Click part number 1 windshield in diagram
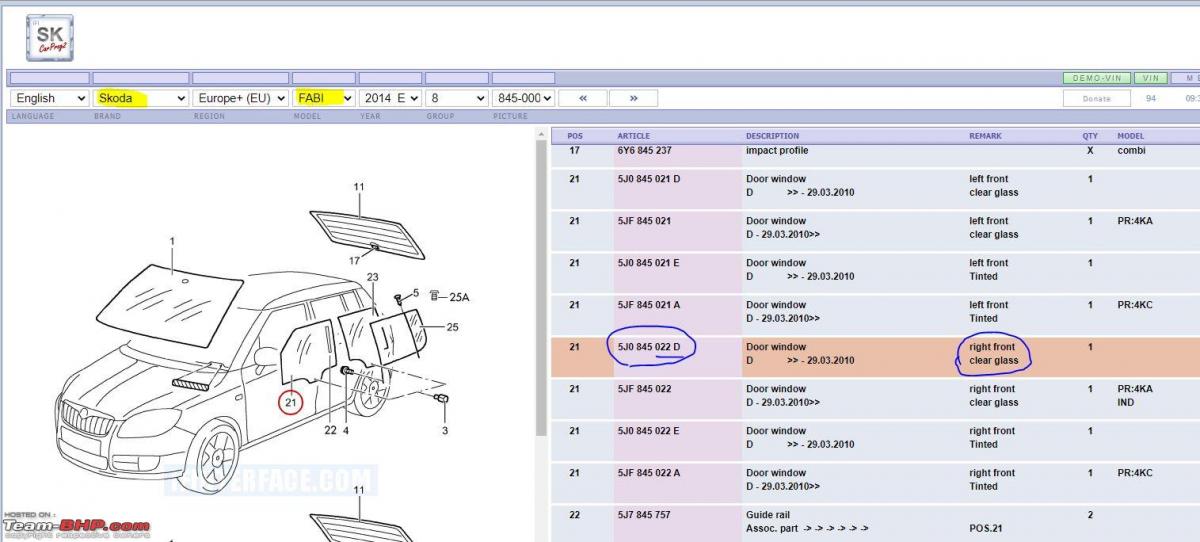 click(172, 241)
